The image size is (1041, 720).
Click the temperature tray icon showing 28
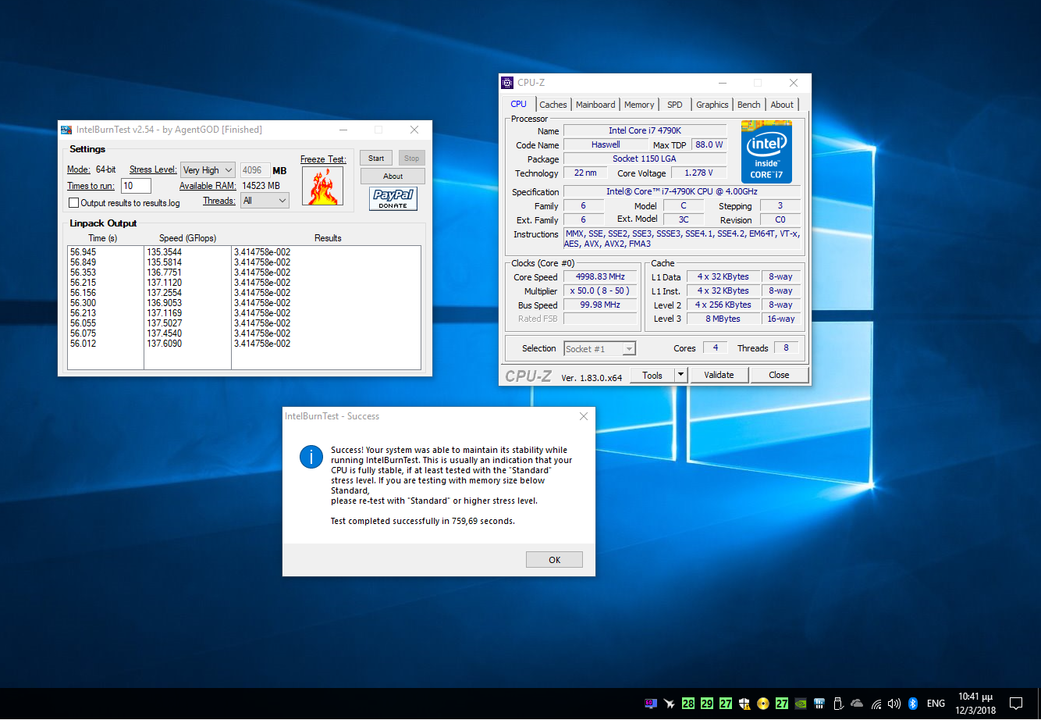pyautogui.click(x=688, y=703)
